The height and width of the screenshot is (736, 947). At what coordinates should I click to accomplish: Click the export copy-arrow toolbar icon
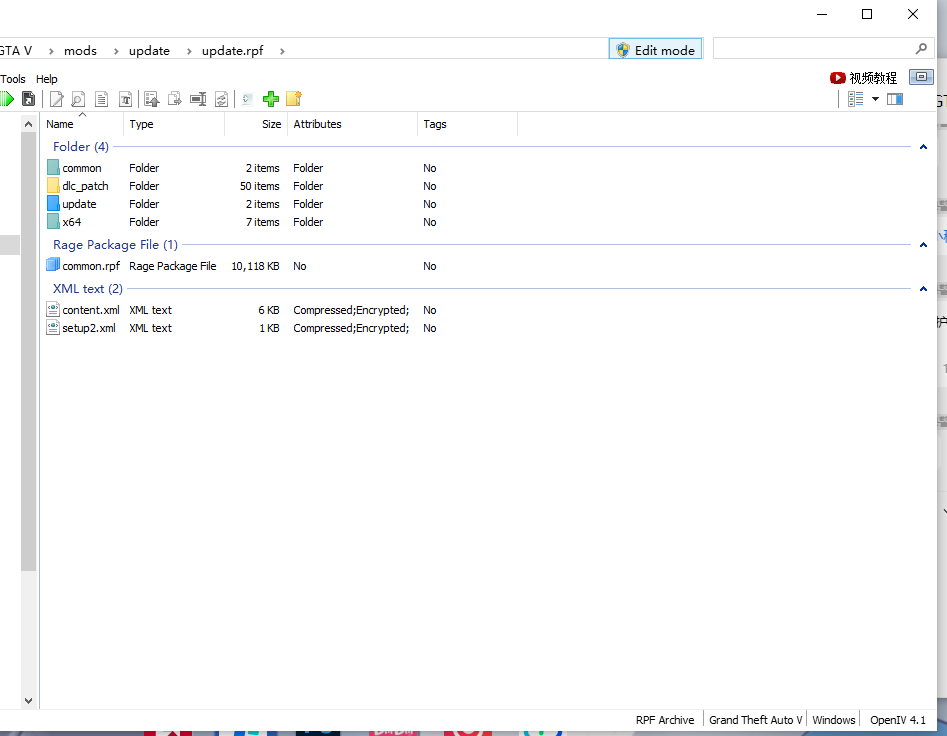pos(175,99)
